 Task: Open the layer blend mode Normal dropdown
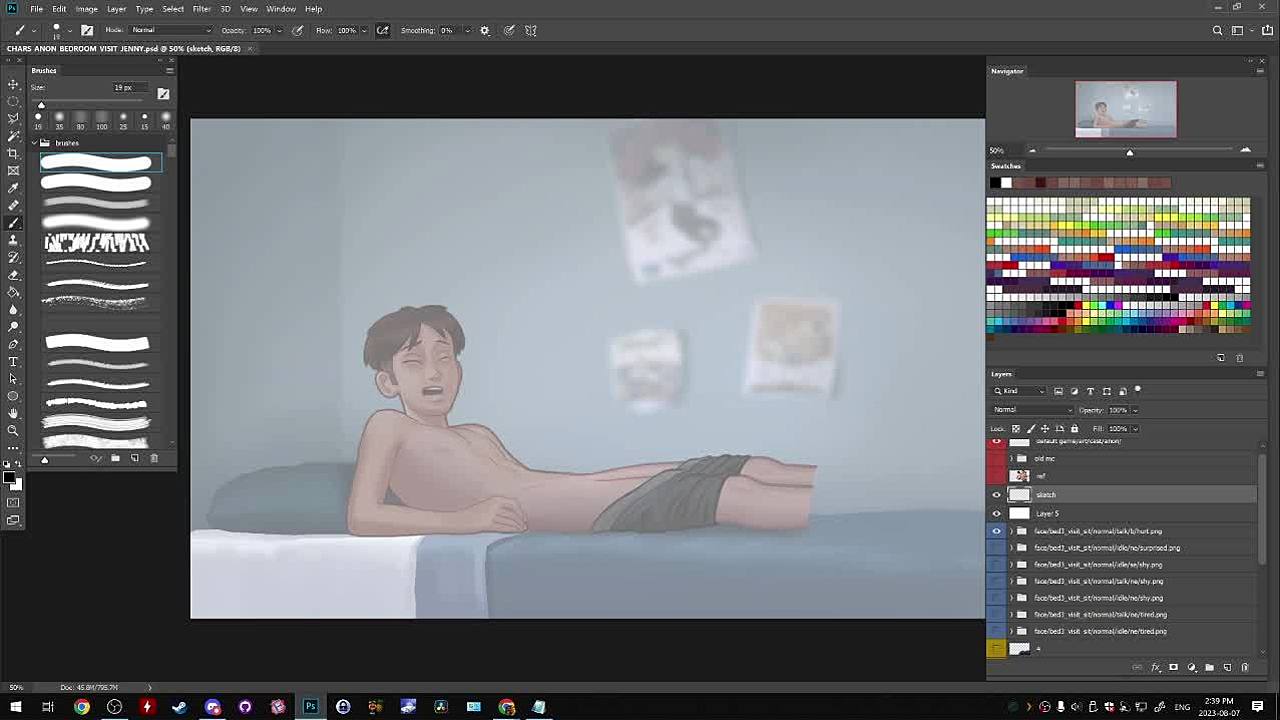1032,410
